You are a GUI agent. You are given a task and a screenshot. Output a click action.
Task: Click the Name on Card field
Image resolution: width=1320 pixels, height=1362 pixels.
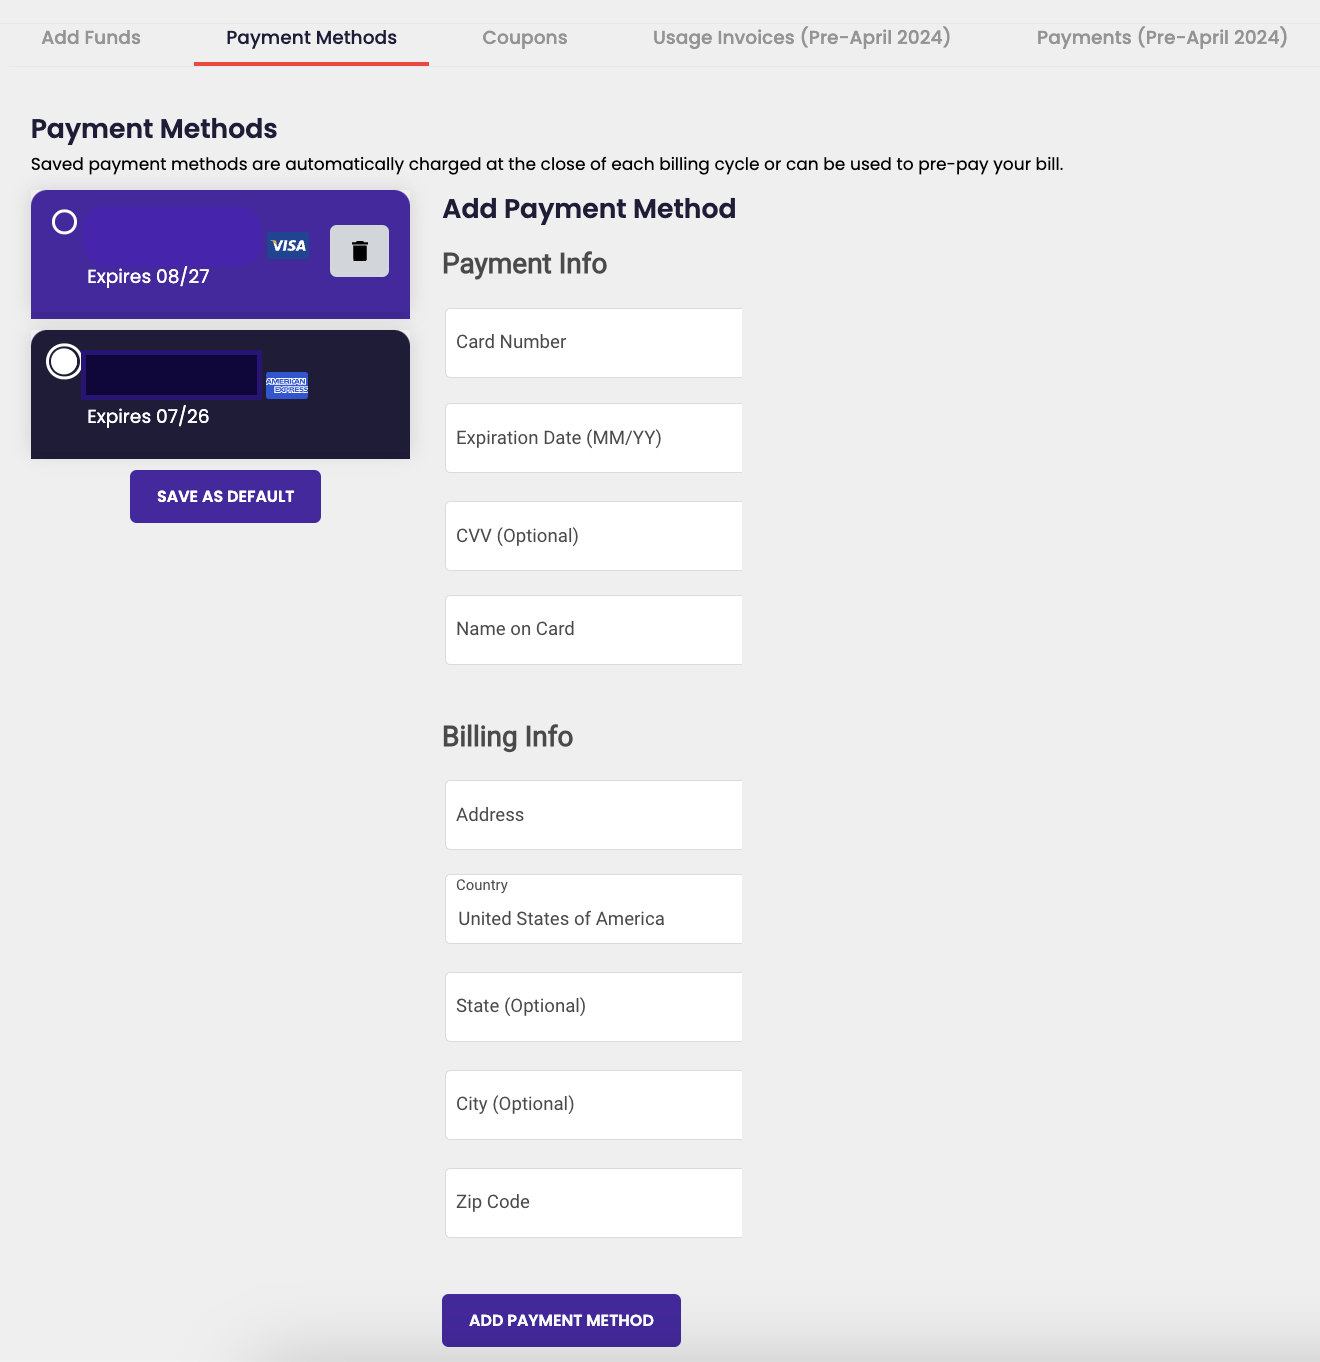[x=594, y=630]
